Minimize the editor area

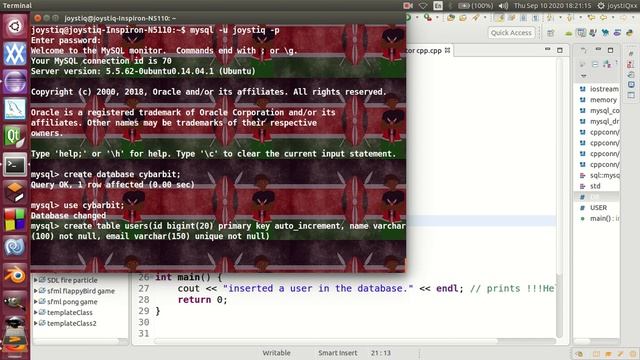548,50
